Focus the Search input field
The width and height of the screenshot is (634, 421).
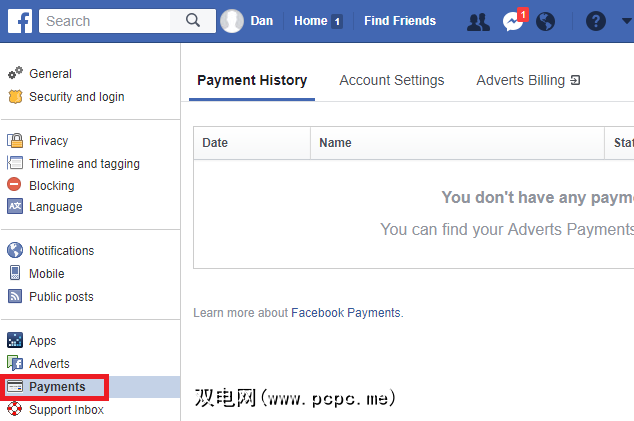(x=104, y=21)
